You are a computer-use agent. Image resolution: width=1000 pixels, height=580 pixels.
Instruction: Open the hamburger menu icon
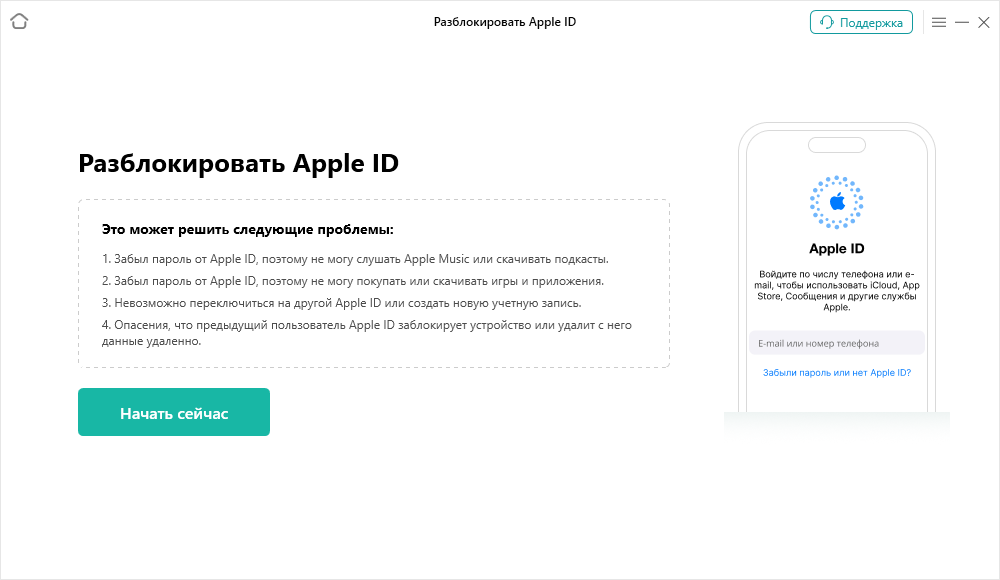939,22
